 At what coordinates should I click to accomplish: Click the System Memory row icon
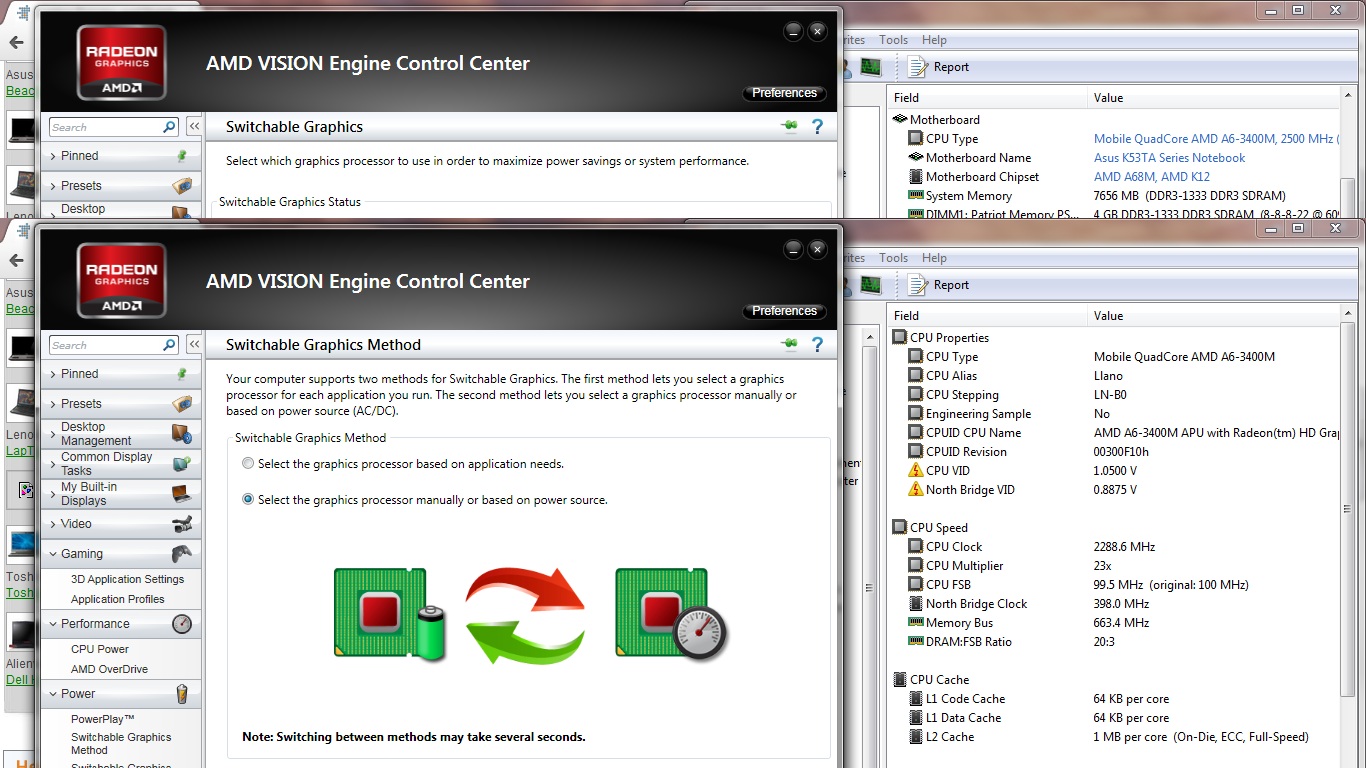(915, 196)
